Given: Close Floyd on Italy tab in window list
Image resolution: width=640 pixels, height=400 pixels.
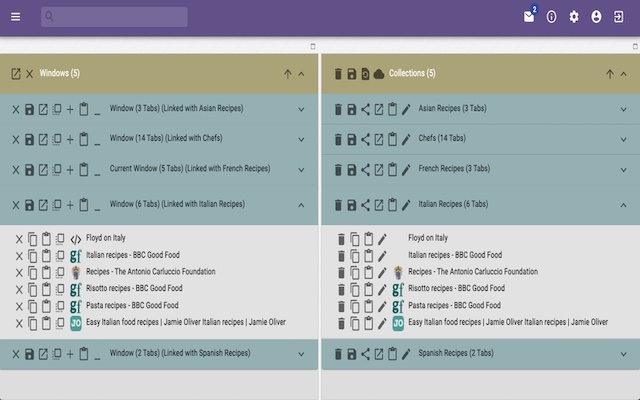Looking at the screenshot, I should 19,239.
